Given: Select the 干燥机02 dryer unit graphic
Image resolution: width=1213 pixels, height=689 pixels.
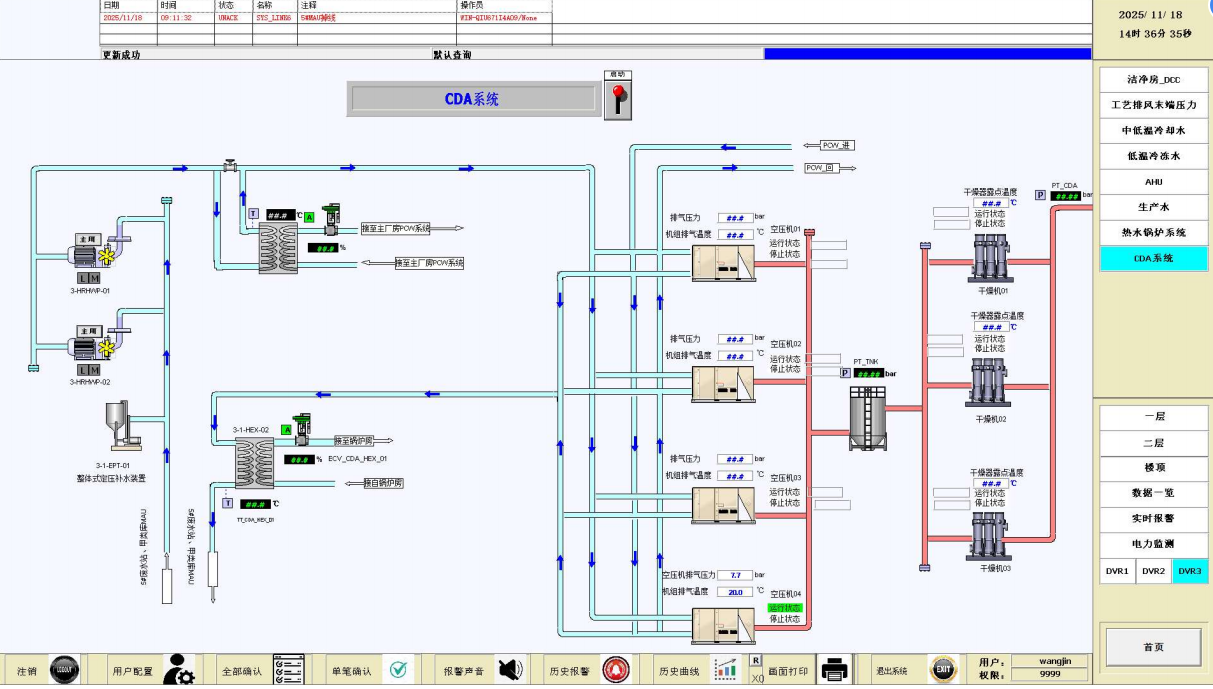Looking at the screenshot, I should click(x=988, y=383).
